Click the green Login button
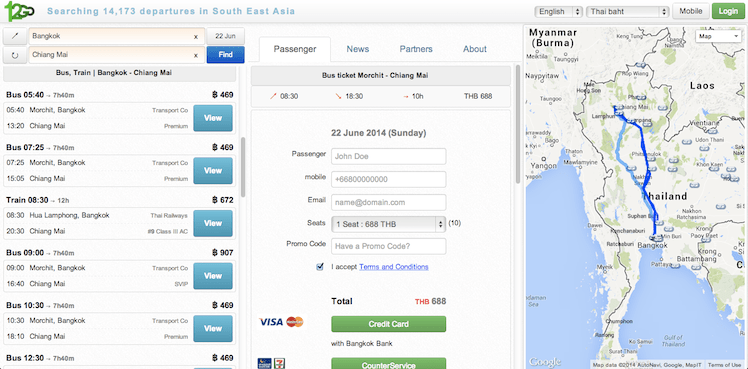This screenshot has width=748, height=369. 728,11
